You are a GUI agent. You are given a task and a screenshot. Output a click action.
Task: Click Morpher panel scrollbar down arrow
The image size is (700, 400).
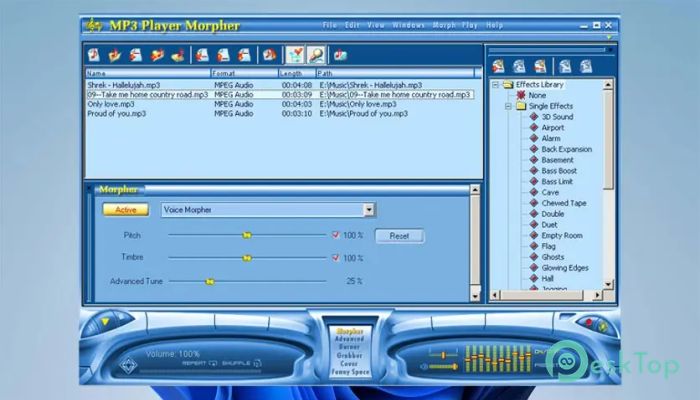[475, 296]
